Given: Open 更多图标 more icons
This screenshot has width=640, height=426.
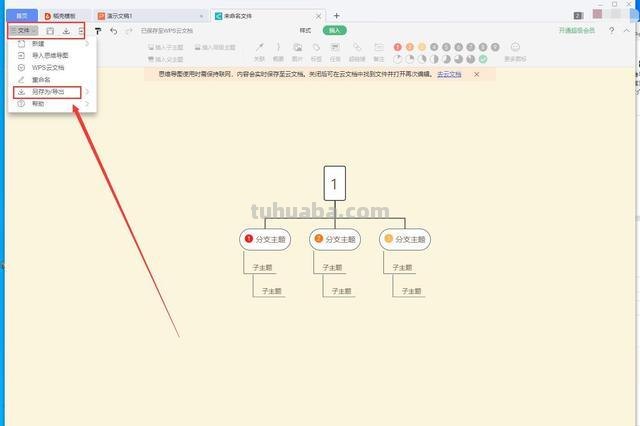Looking at the screenshot, I should click(515, 52).
